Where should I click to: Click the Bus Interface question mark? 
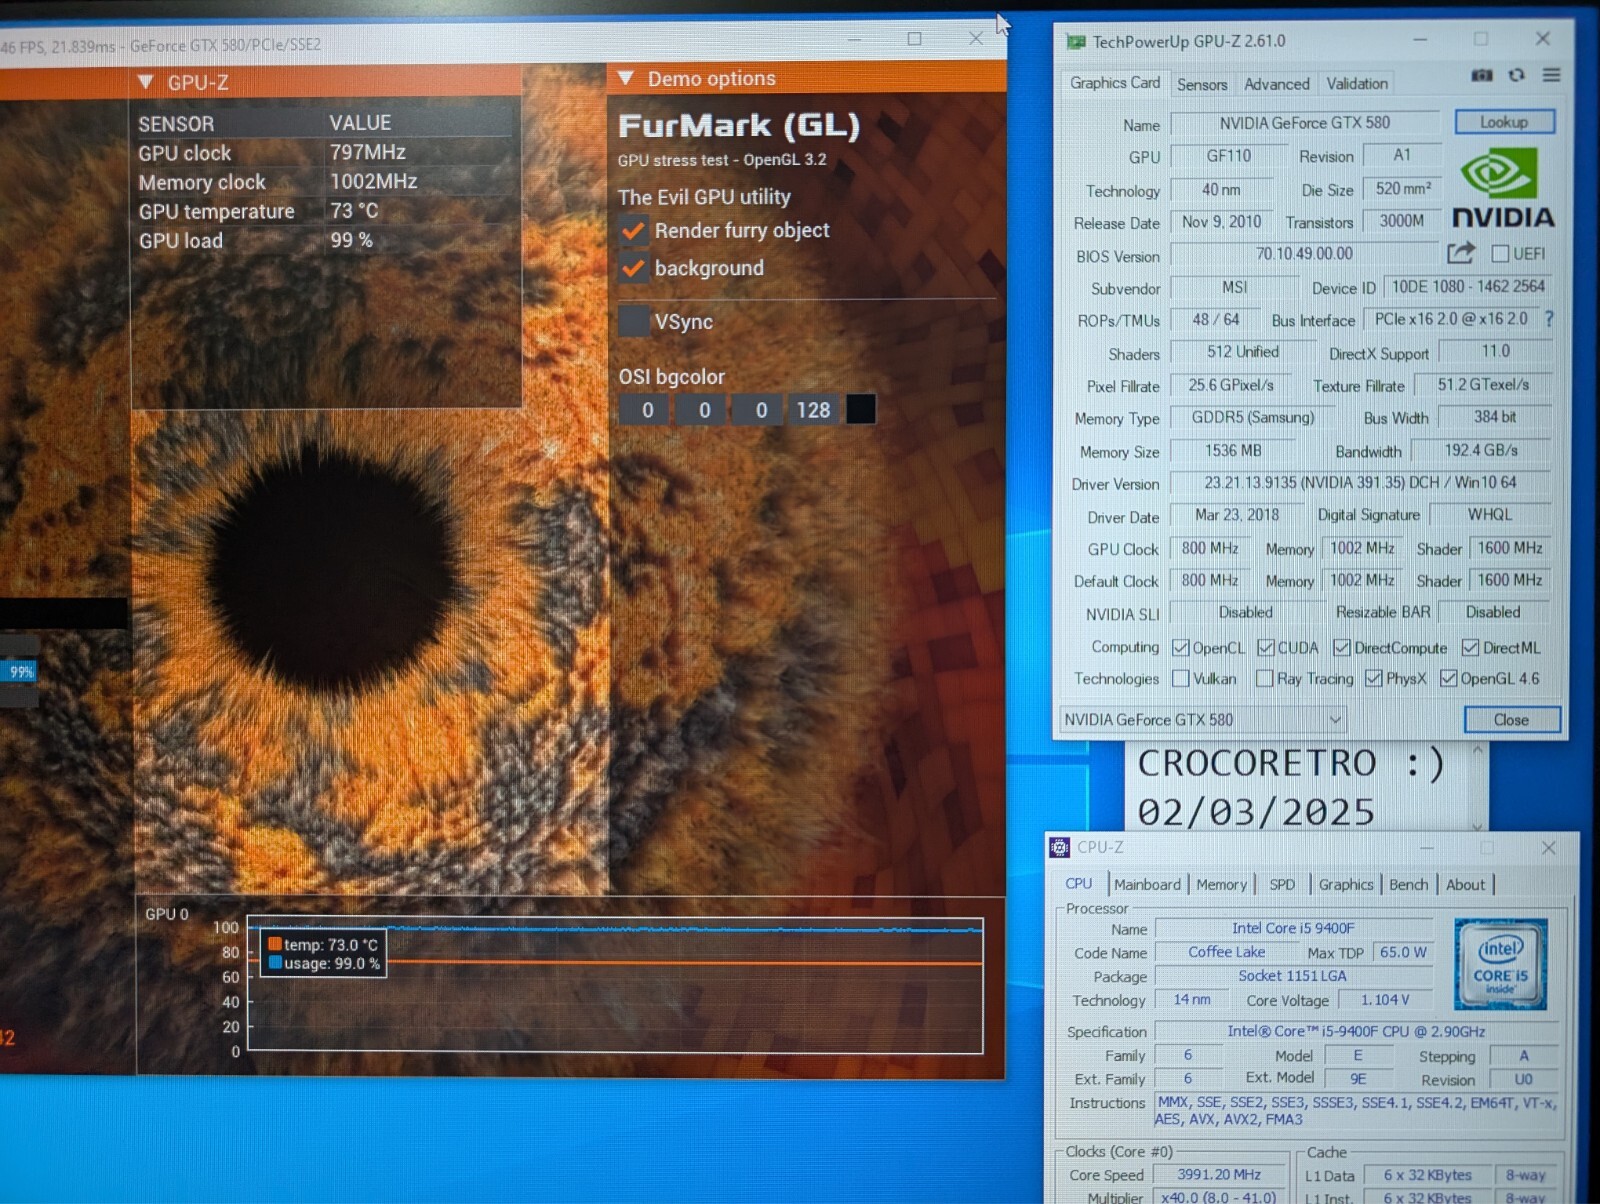[1549, 319]
